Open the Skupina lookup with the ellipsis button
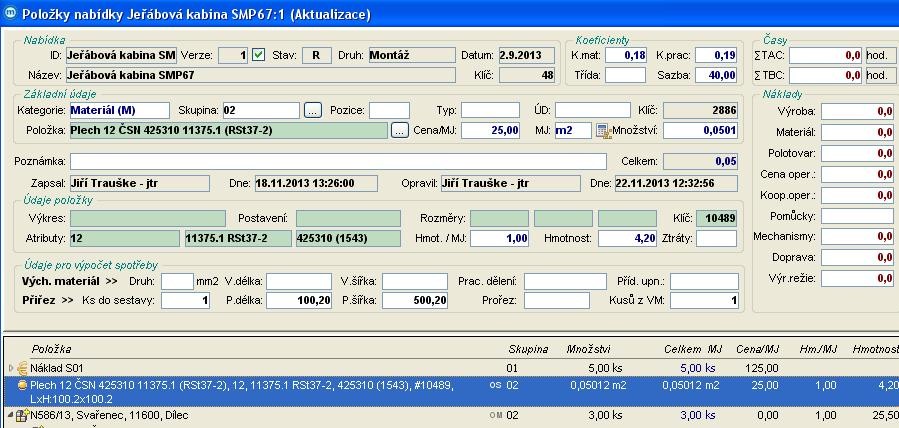Image resolution: width=899 pixels, height=428 pixels. coord(313,110)
